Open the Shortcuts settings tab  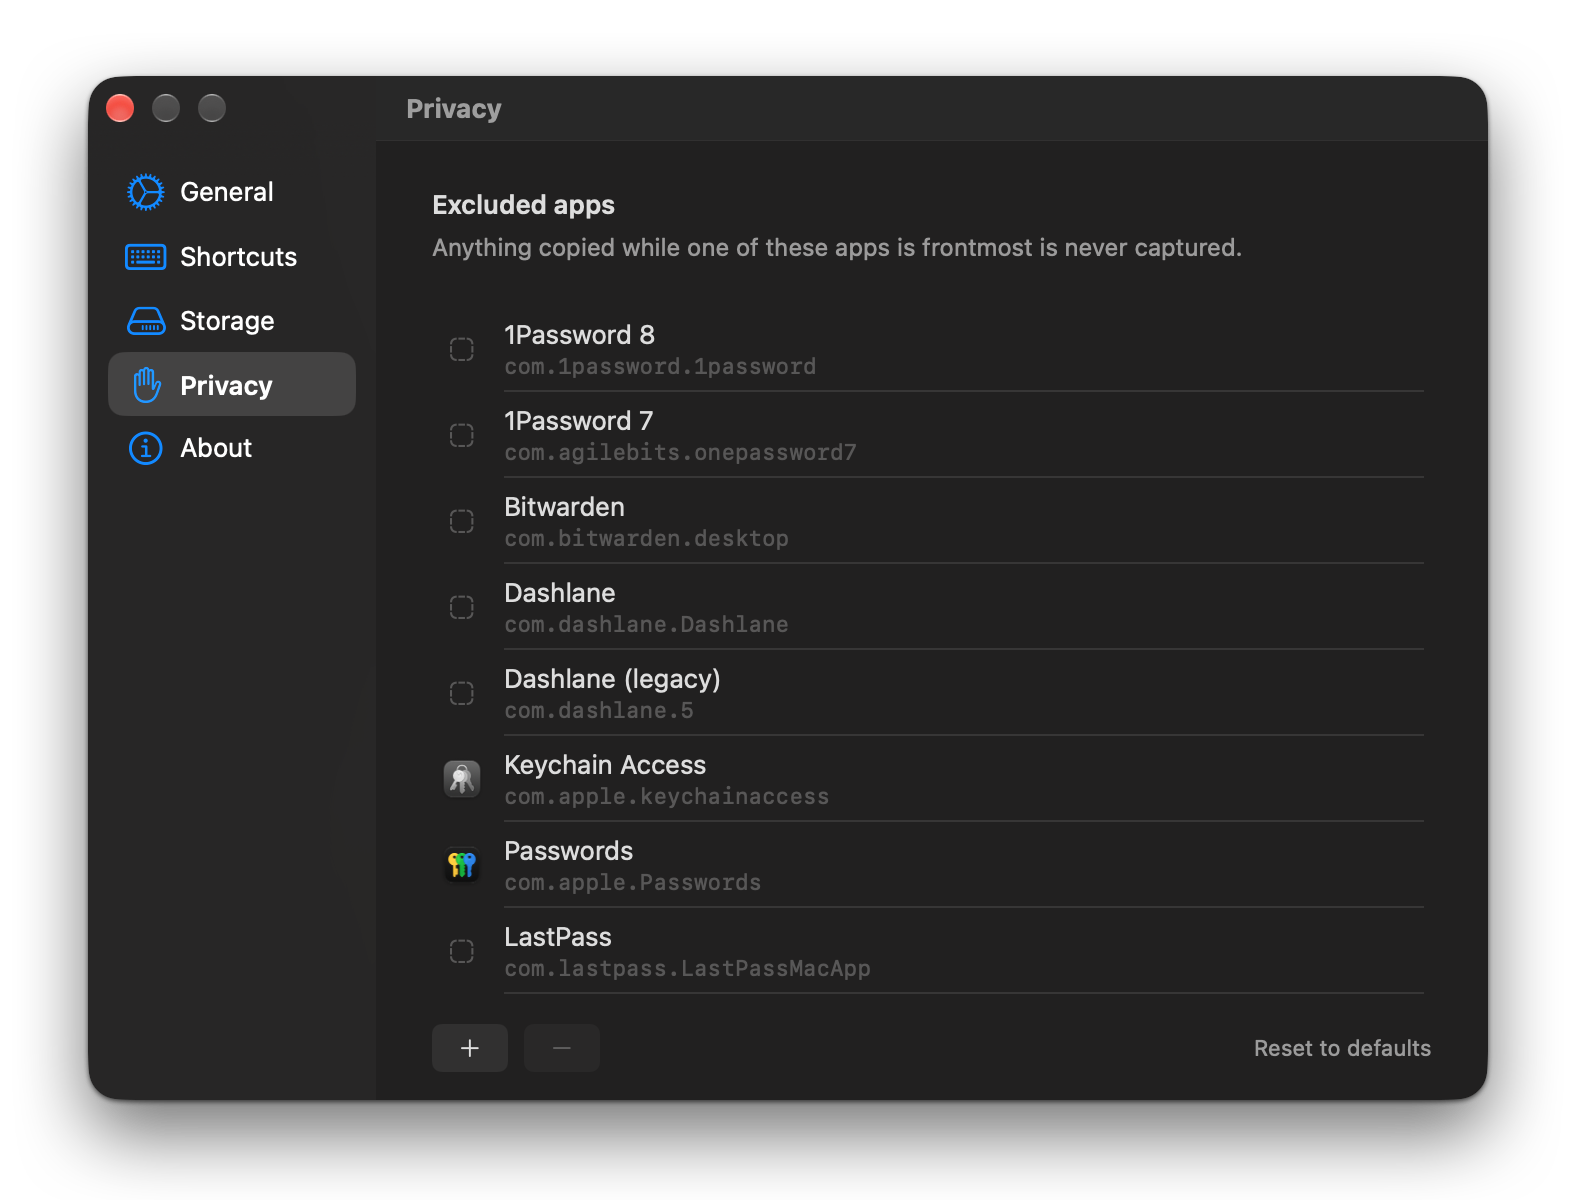[x=232, y=257]
